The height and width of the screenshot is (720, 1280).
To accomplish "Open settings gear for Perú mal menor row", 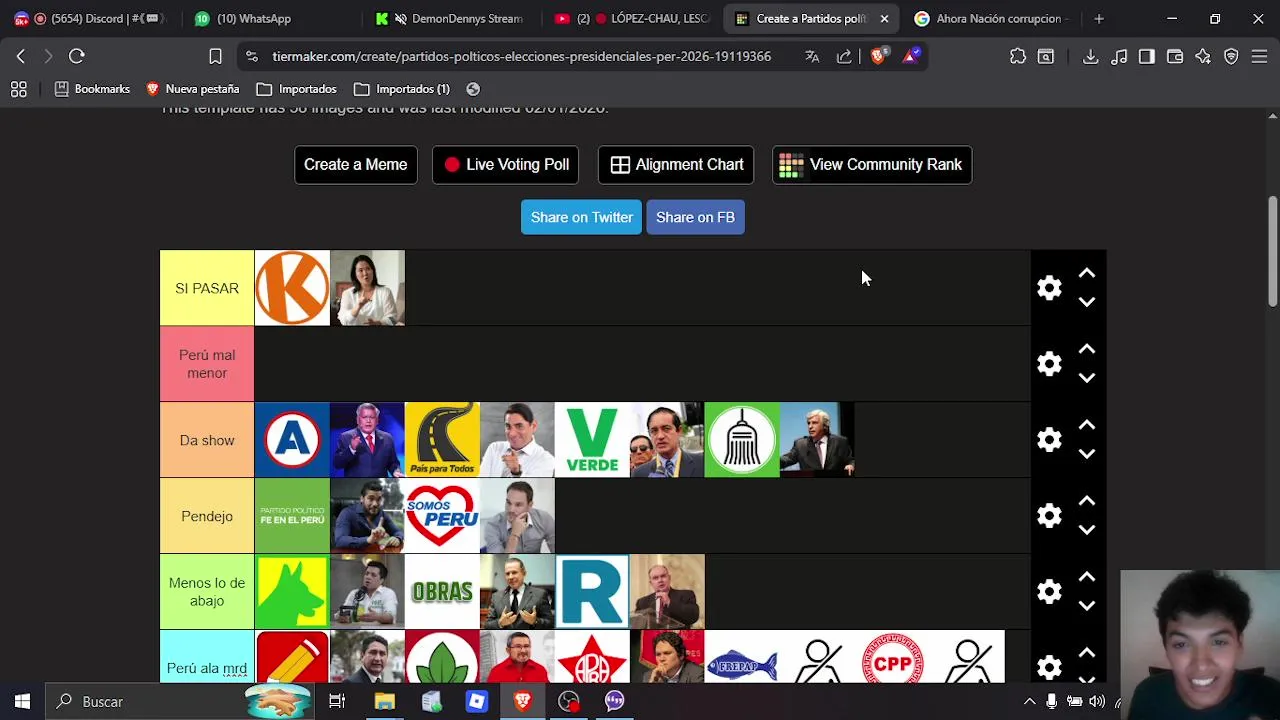I will coord(1049,364).
